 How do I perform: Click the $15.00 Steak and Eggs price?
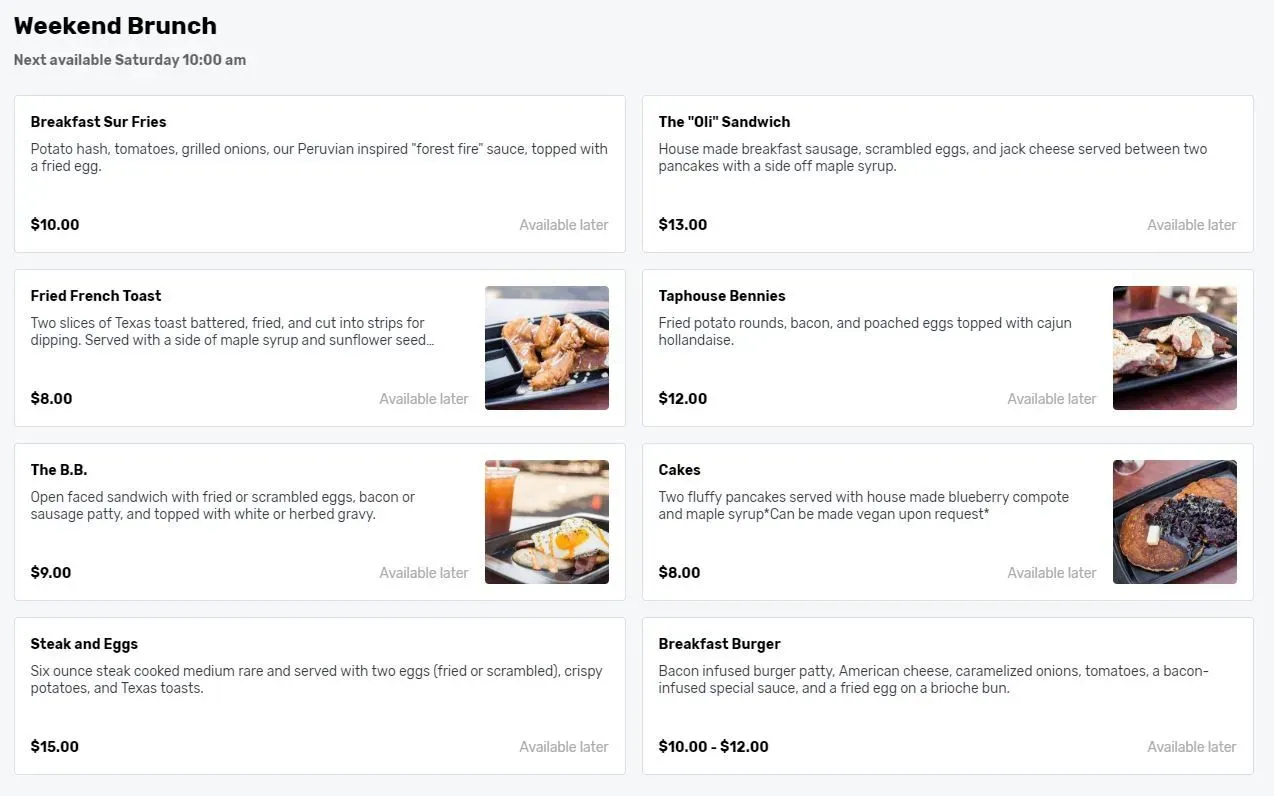55,747
